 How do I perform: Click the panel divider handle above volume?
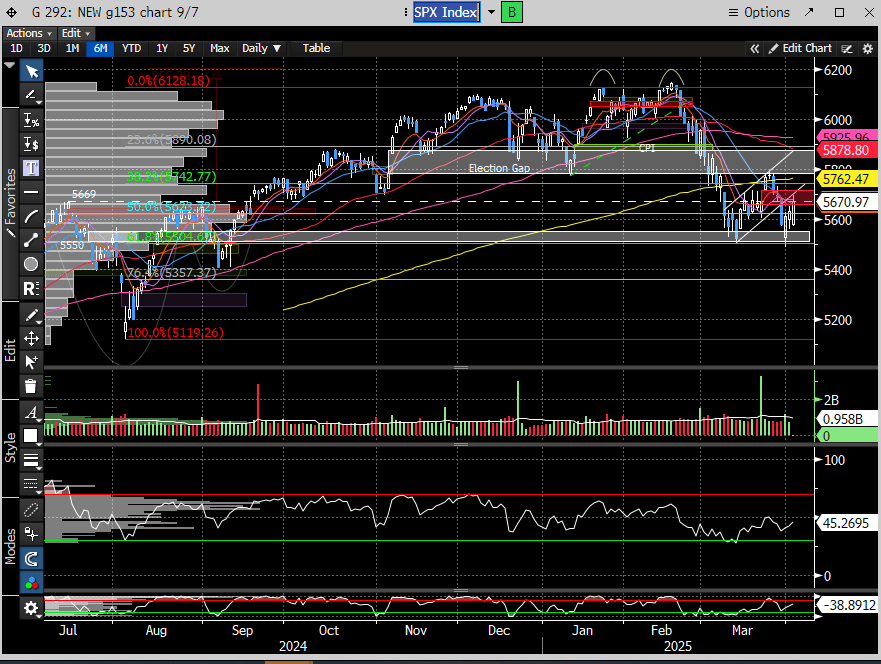461,367
